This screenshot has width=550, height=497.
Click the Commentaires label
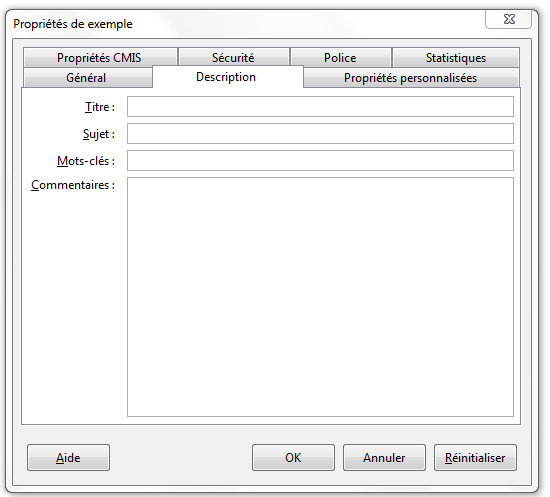[x=73, y=185]
